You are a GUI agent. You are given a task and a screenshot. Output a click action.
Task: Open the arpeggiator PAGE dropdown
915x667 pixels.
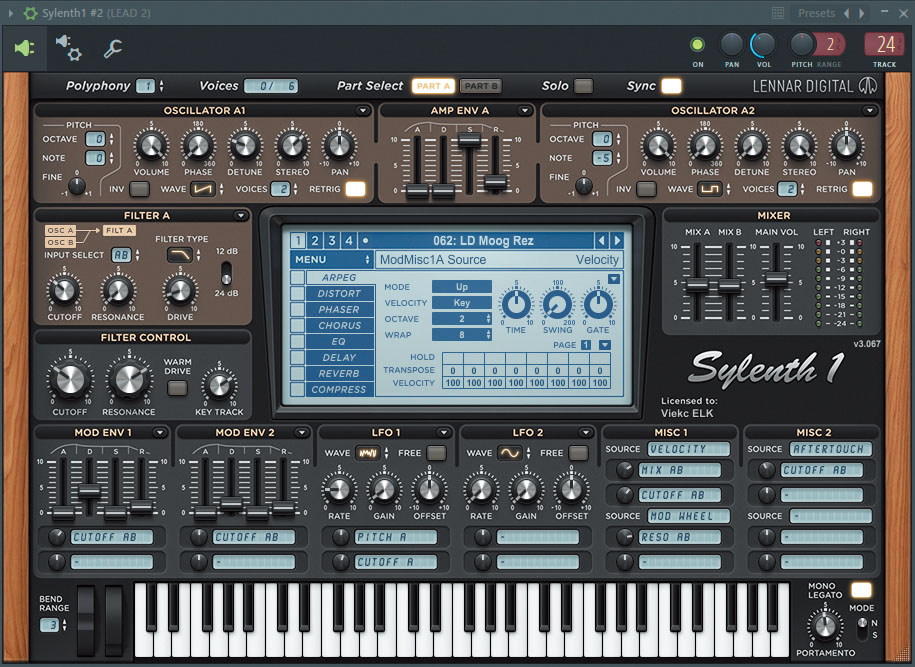(605, 345)
